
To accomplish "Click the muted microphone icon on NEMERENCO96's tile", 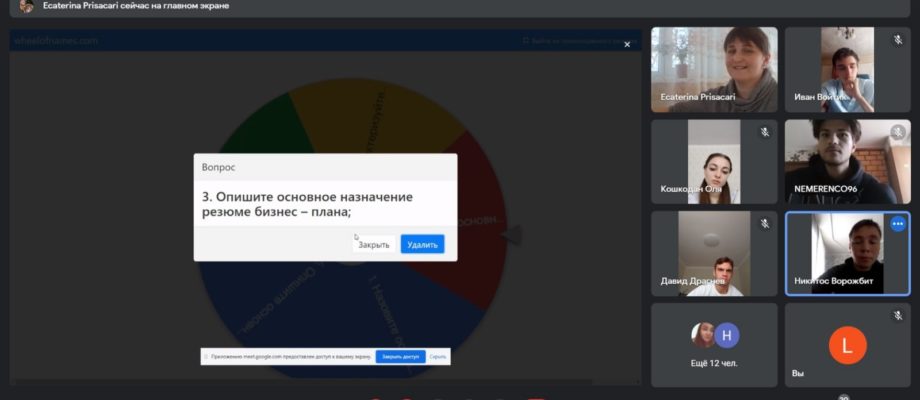I will click(x=898, y=132).
